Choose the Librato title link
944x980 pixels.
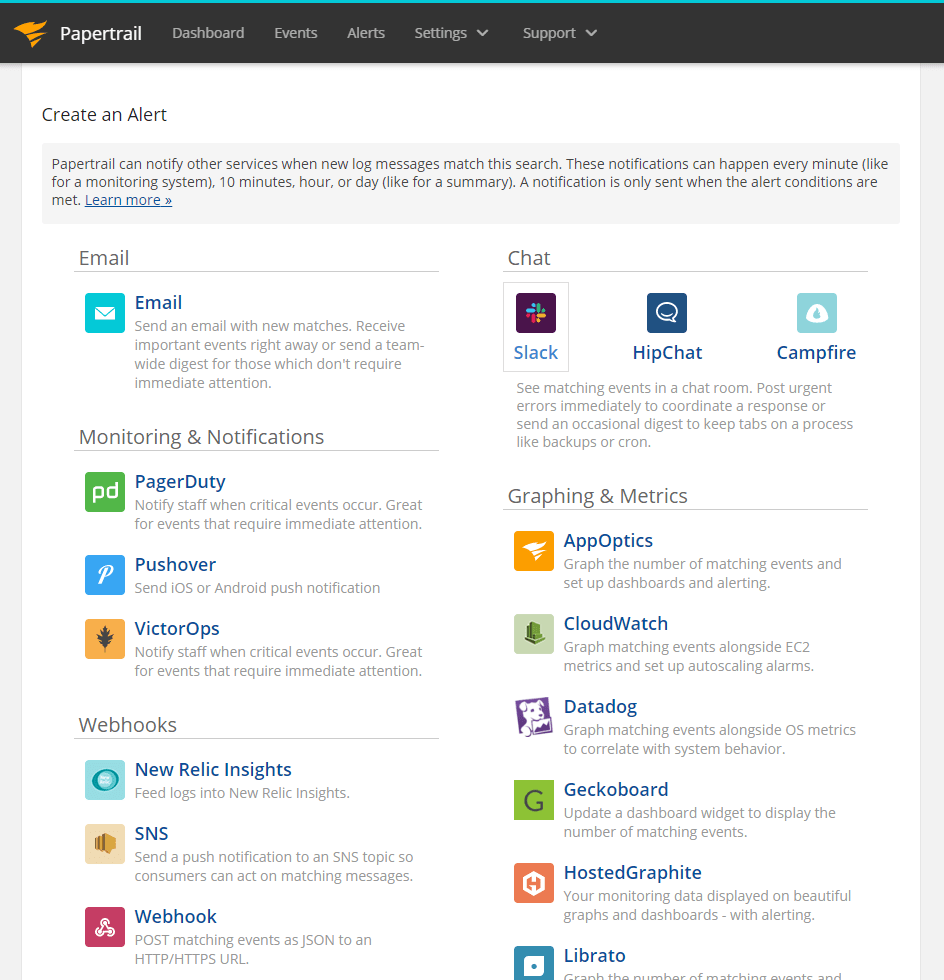click(595, 956)
